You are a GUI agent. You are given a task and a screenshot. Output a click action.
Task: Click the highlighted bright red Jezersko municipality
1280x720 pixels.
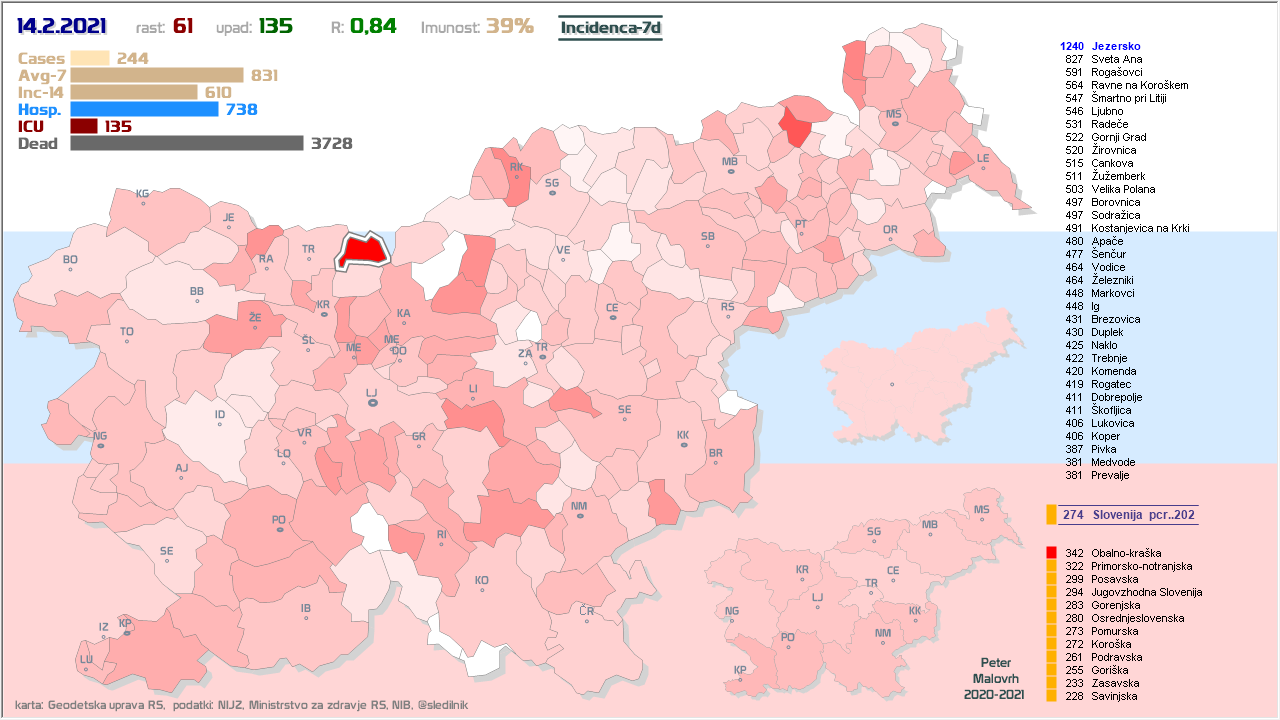[x=360, y=251]
